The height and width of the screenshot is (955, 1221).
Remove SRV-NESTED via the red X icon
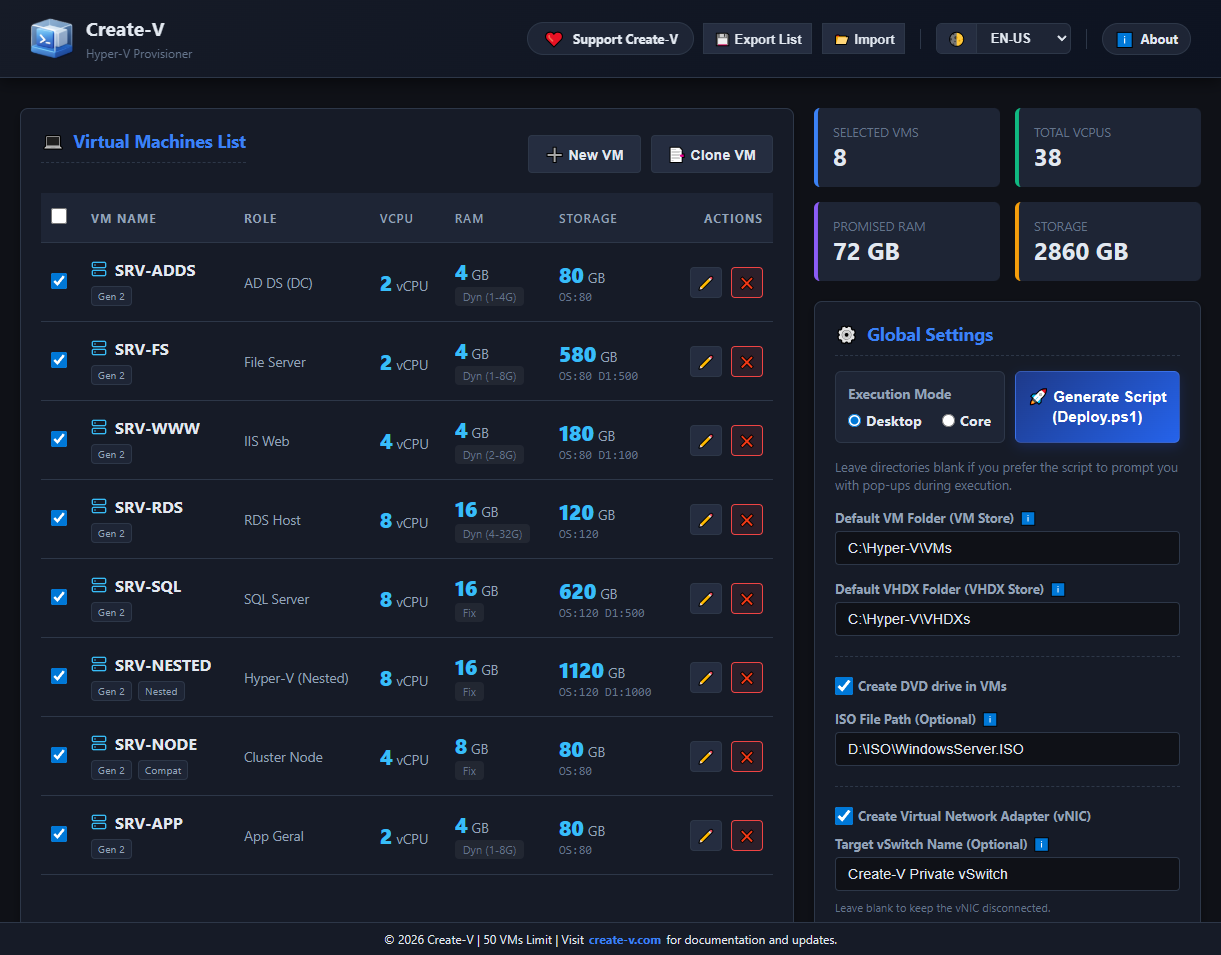[x=746, y=678]
